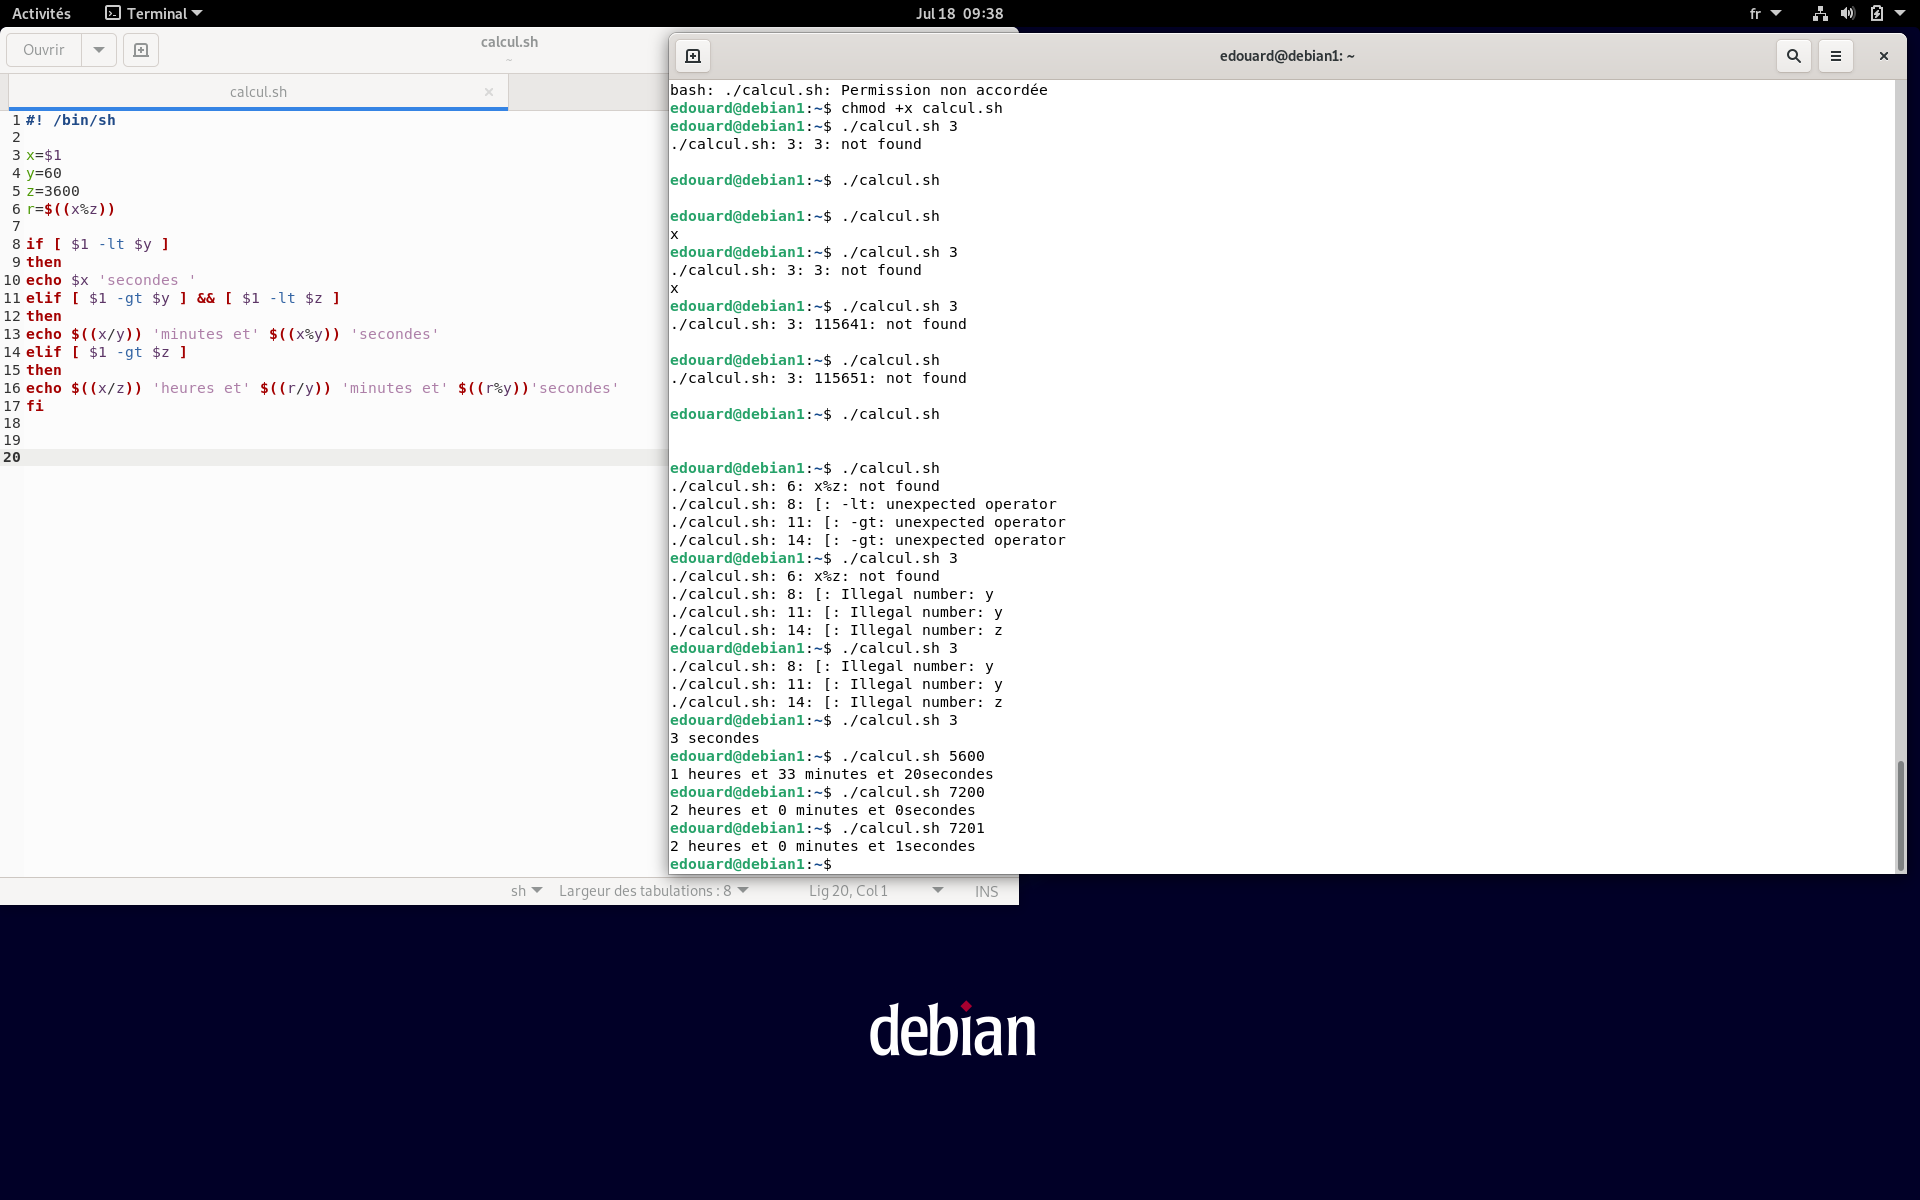
Task: Open the Lig 20, Col 1 position dropdown
Action: (x=876, y=891)
